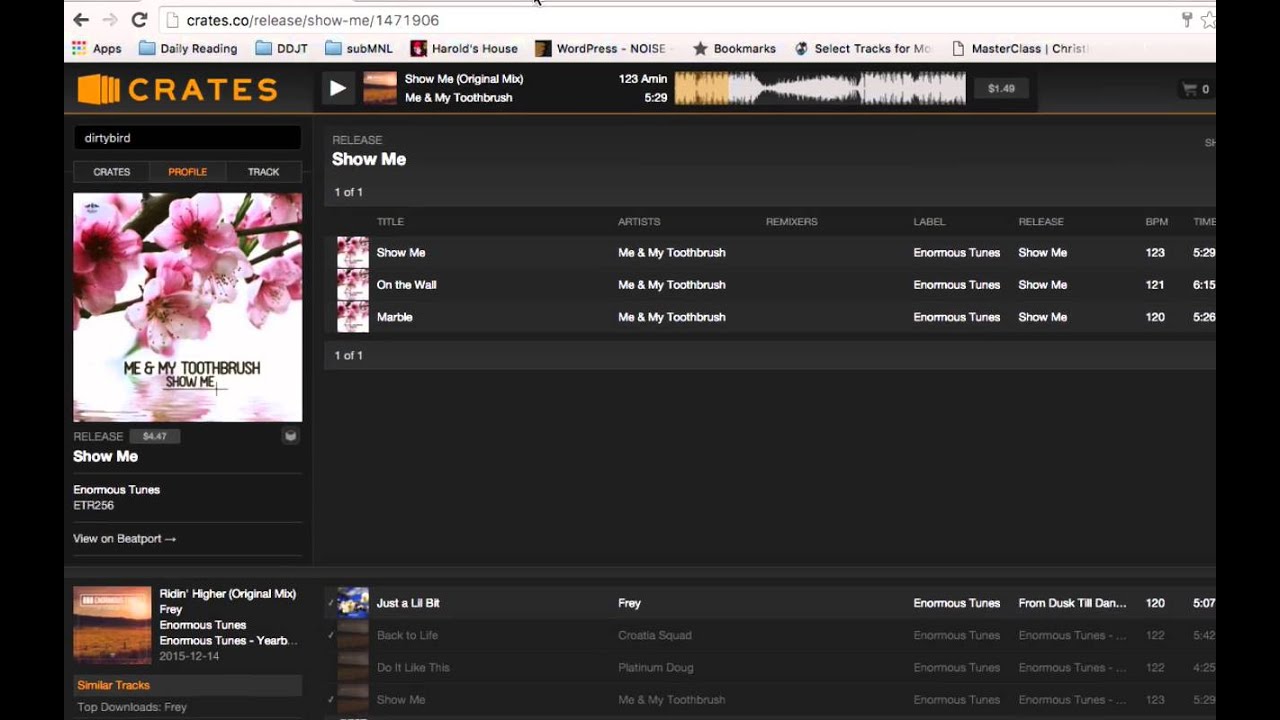1280x720 pixels.
Task: Open the On the Wall track title
Action: (x=406, y=285)
